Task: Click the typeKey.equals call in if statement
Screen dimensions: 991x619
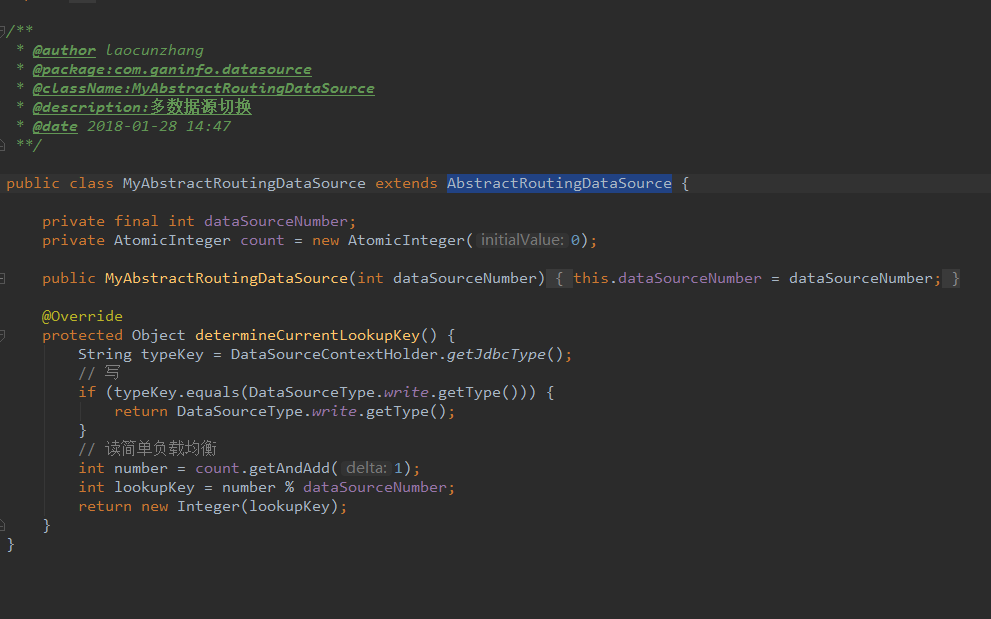Action: (x=176, y=392)
